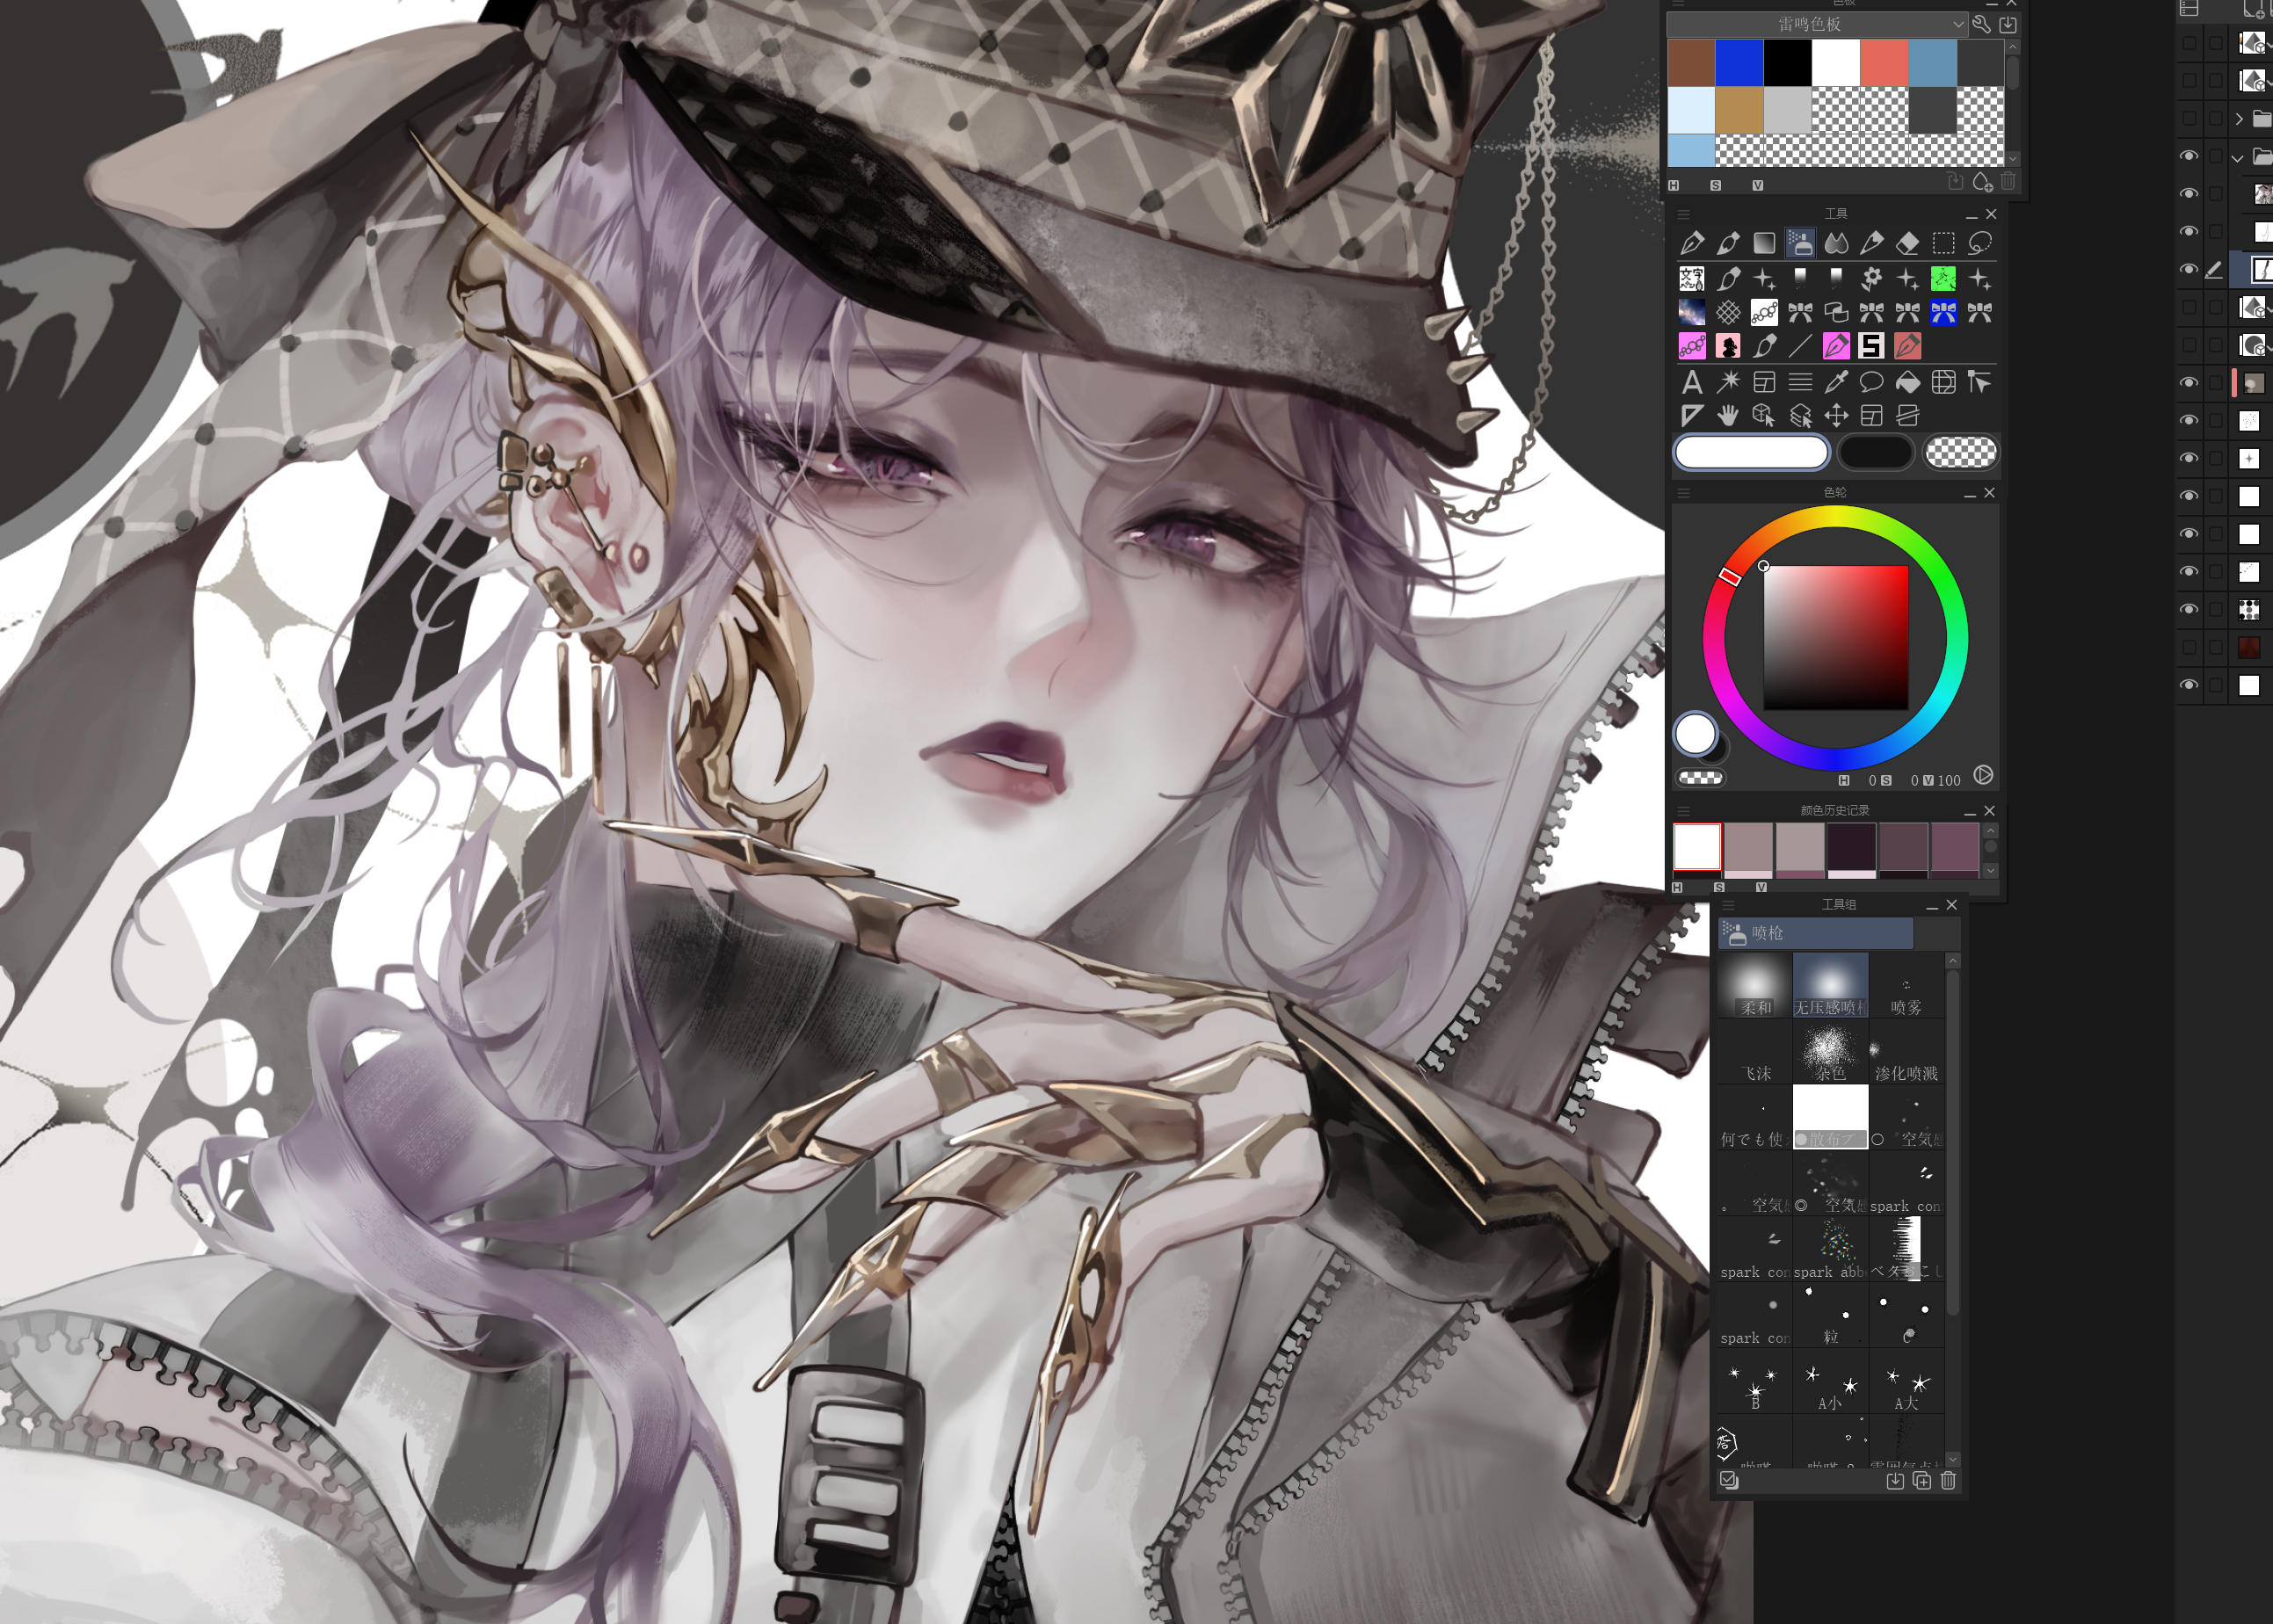Screen dimensions: 2273x1624
Task: Show the topmost 3D layer
Action: (x=2189, y=43)
